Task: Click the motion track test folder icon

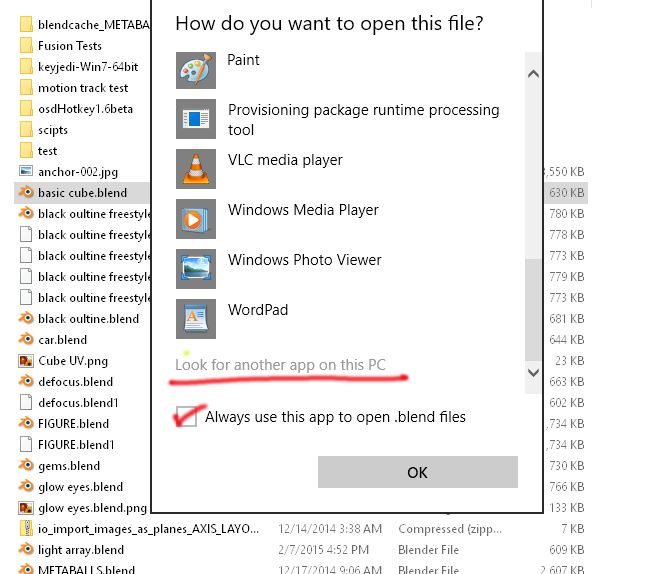Action: [26, 87]
